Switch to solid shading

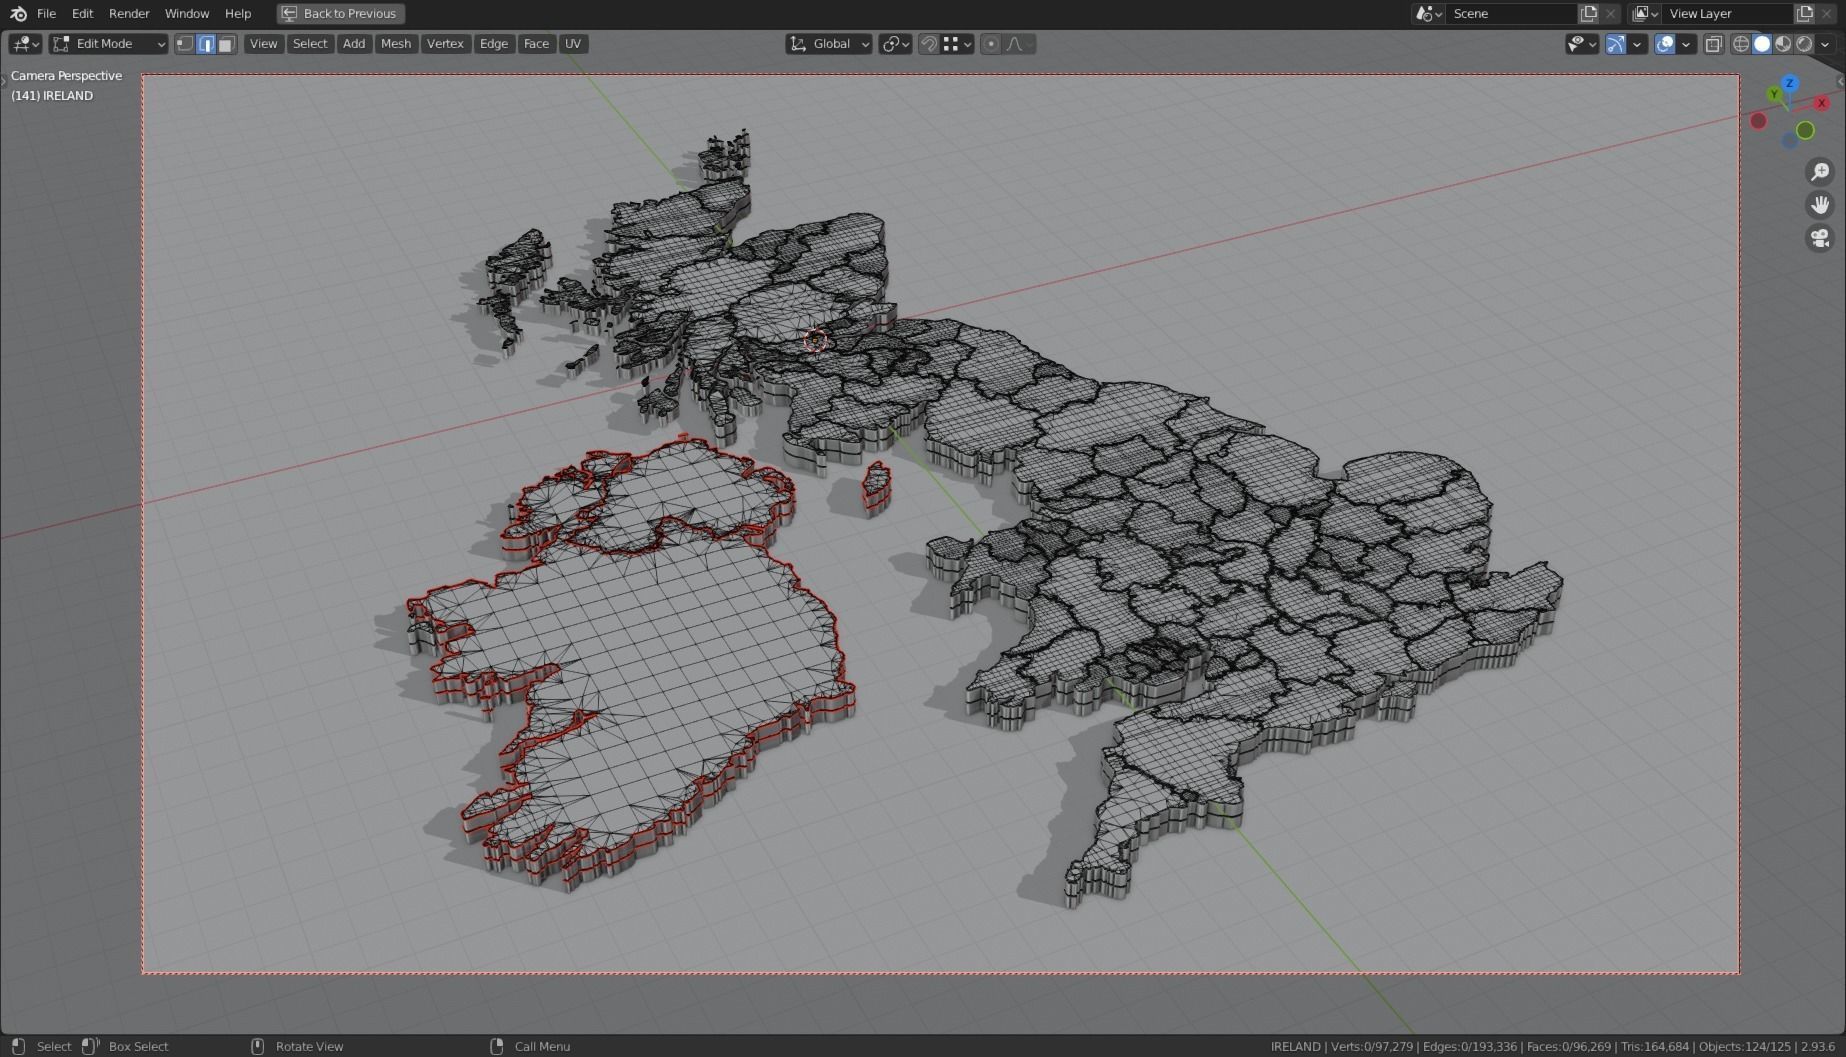pos(1762,43)
